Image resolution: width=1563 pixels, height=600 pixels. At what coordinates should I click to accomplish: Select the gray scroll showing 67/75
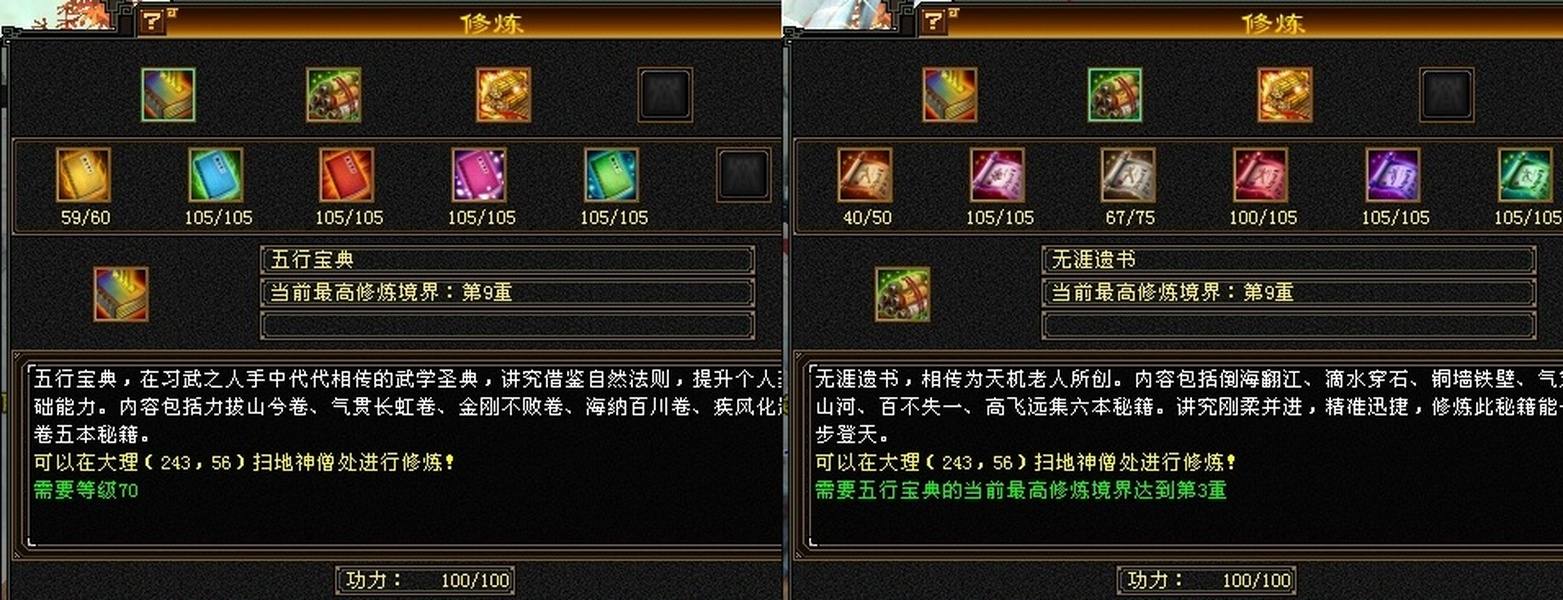point(1128,175)
